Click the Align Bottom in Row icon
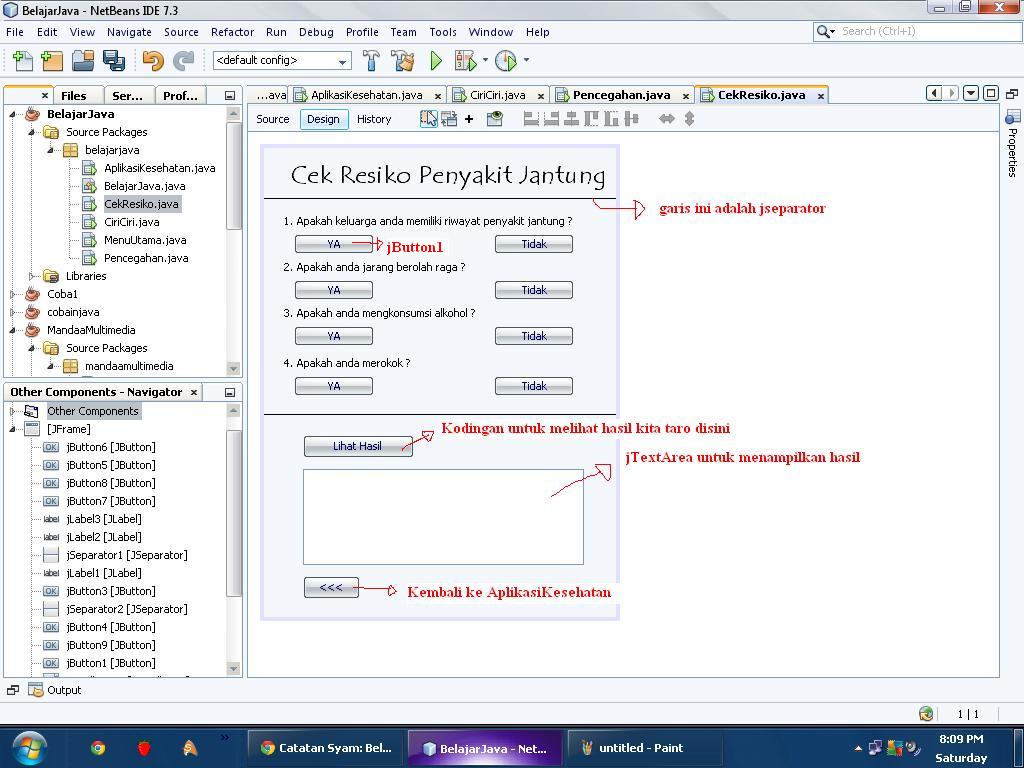Image resolution: width=1024 pixels, height=768 pixels. point(611,119)
